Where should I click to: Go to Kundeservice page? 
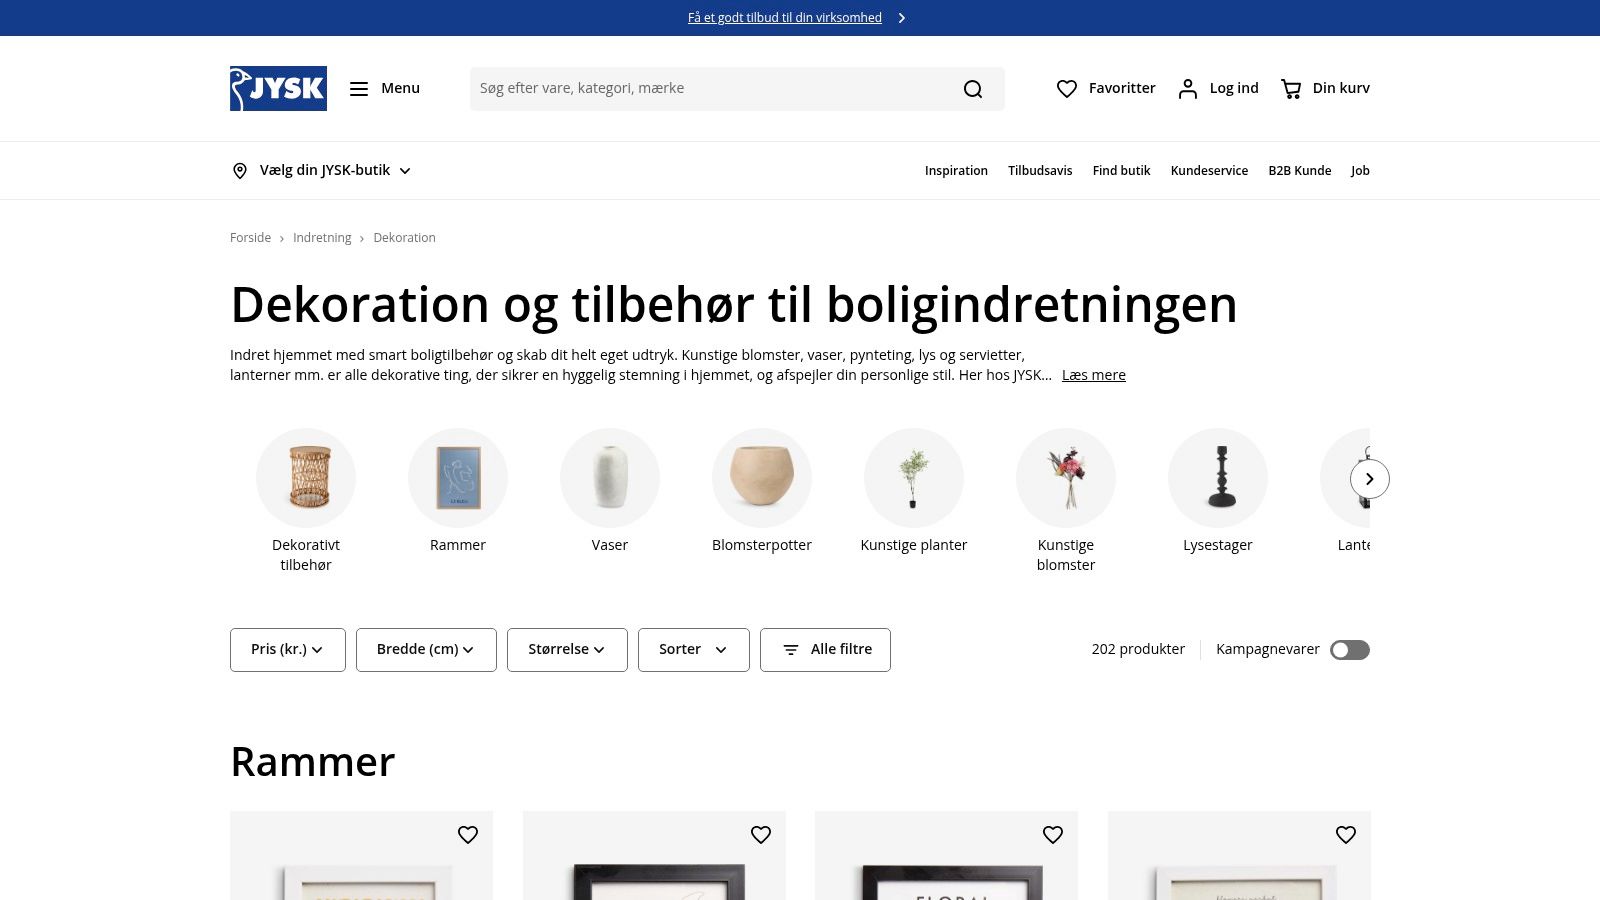coord(1209,171)
